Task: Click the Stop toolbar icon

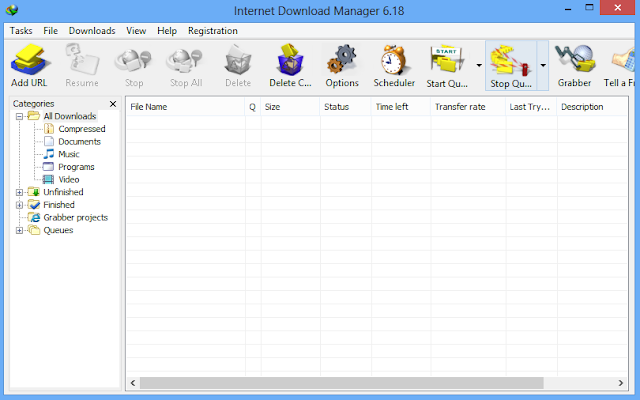Action: 133,60
